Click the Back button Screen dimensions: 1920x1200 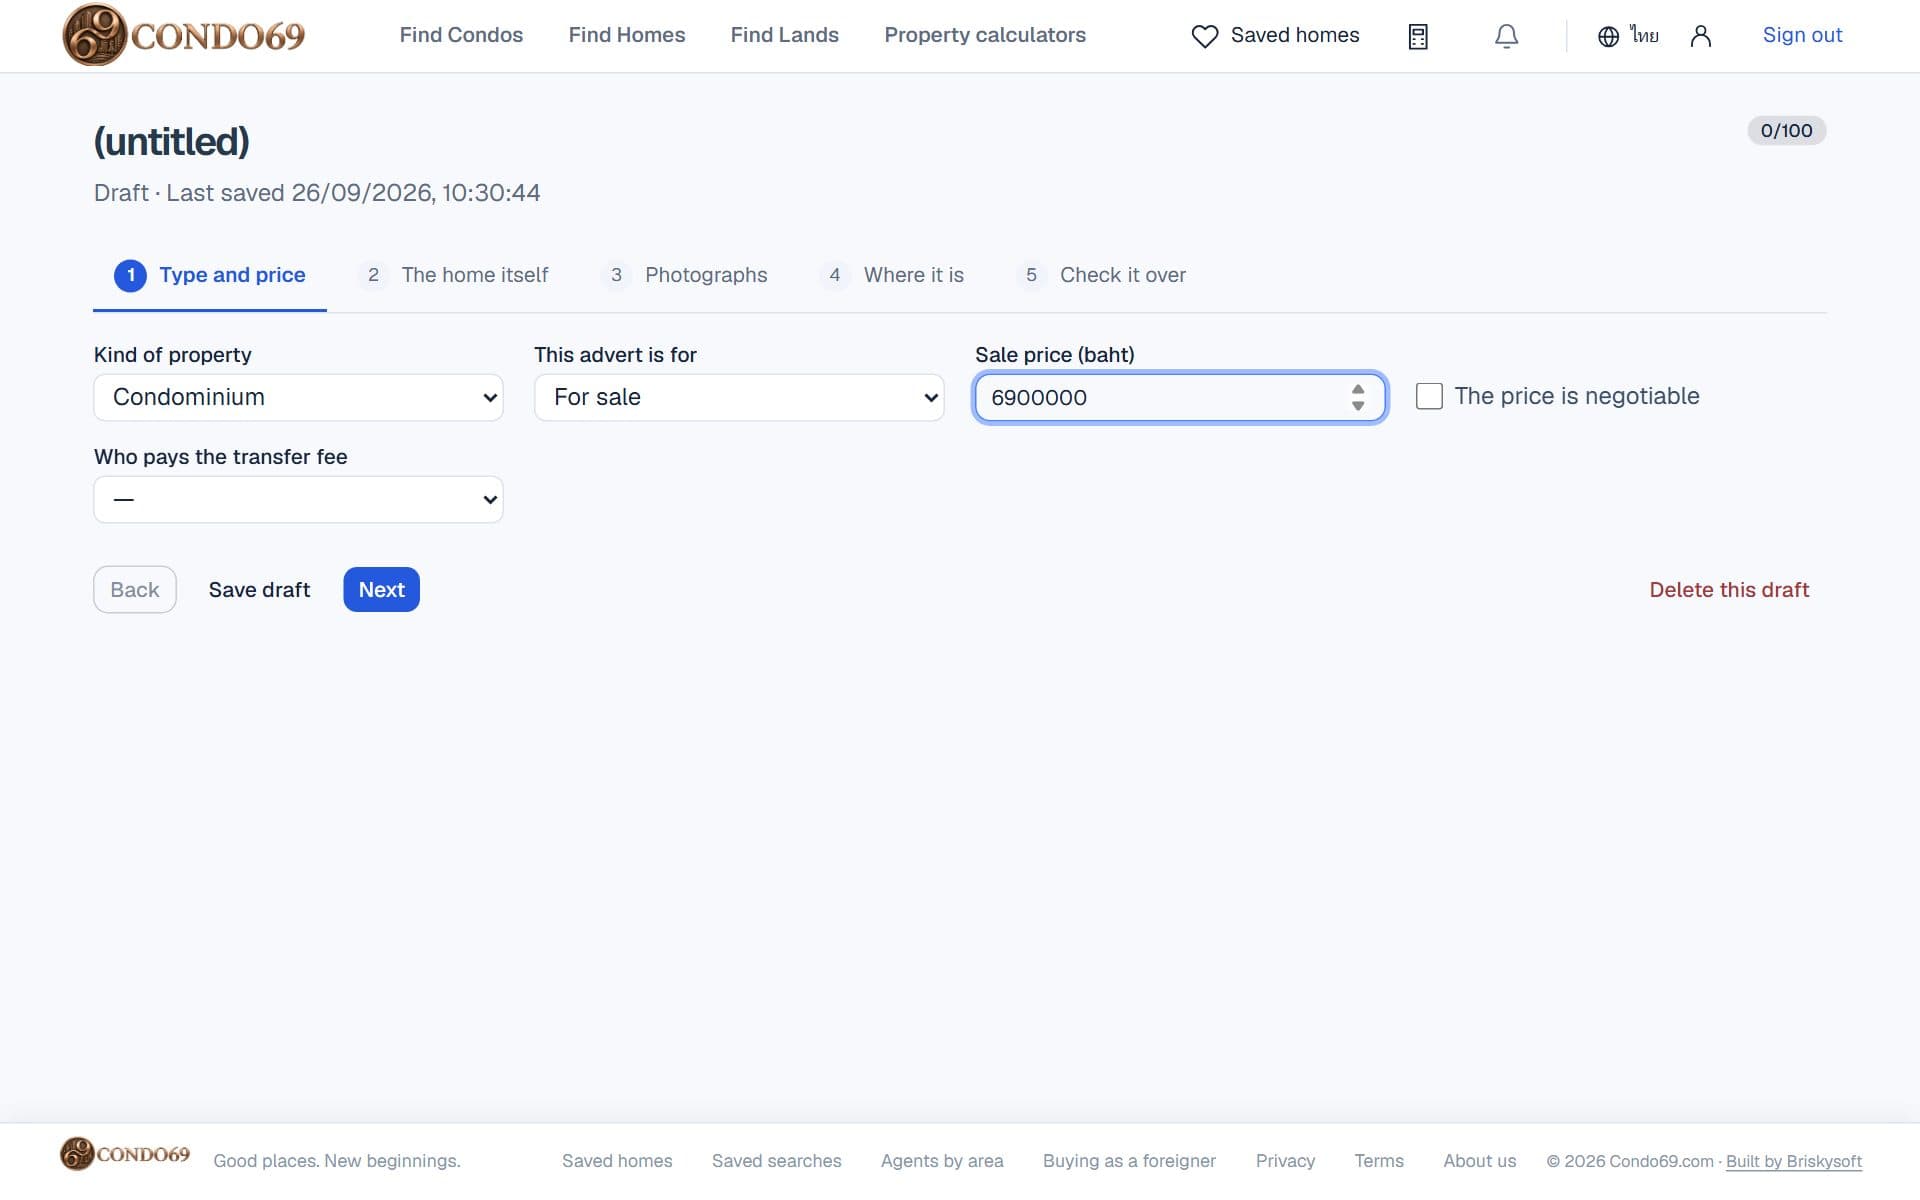click(x=135, y=590)
